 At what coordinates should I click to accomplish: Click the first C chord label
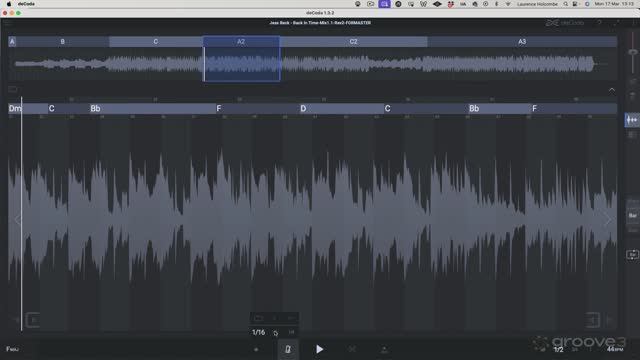[51, 109]
